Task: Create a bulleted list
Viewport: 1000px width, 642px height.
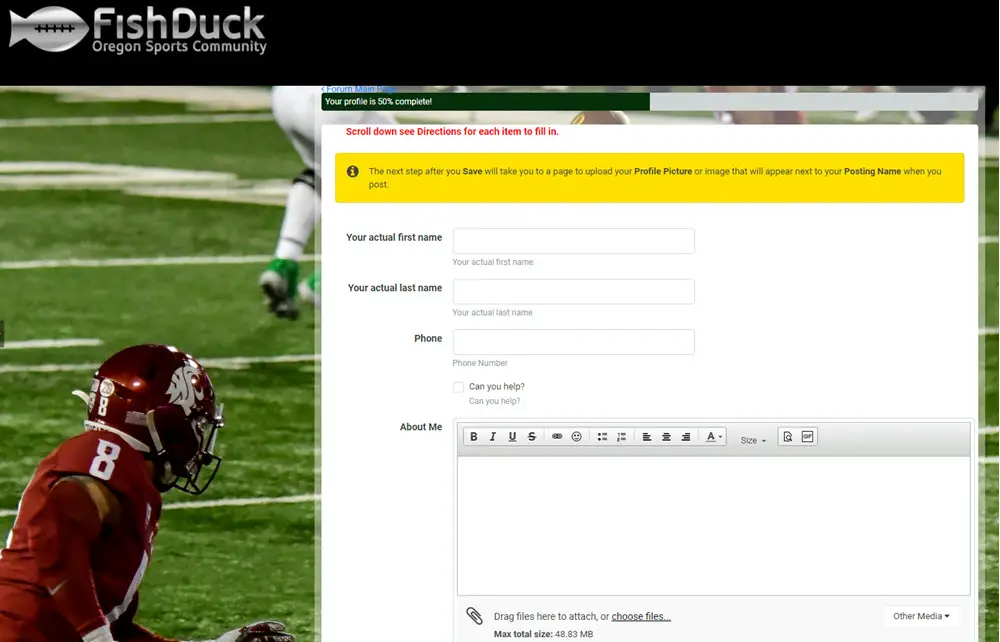Action: [x=601, y=436]
